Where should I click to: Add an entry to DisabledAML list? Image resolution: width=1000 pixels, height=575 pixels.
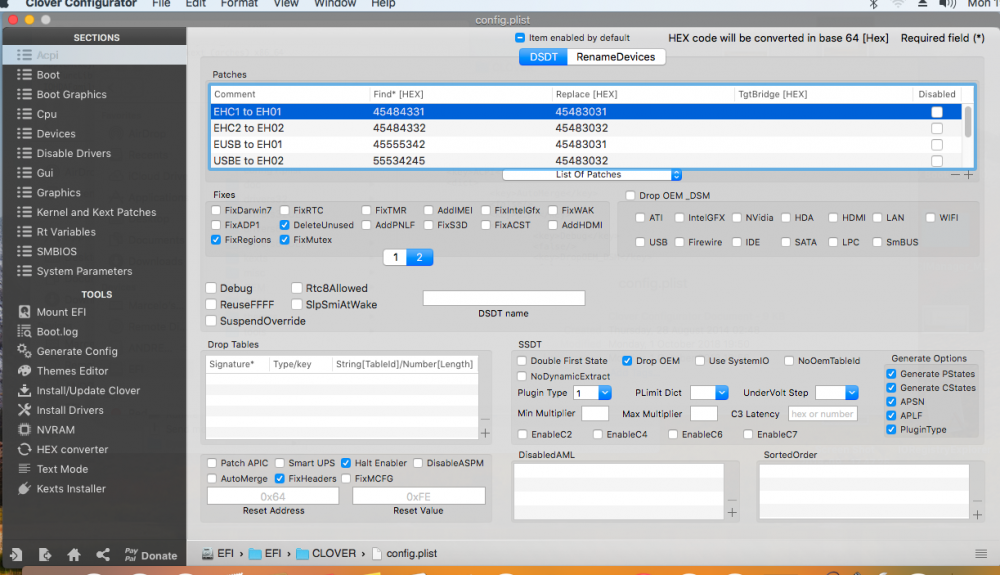pyautogui.click(x=732, y=513)
